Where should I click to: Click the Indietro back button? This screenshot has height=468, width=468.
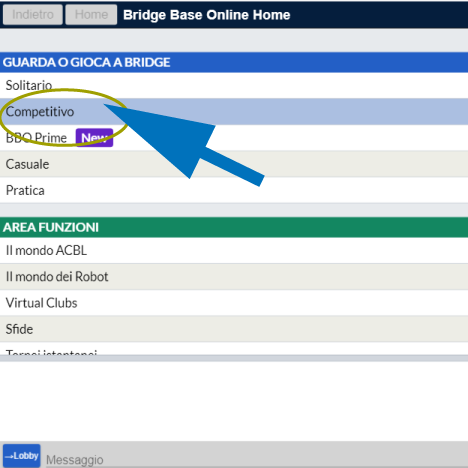pos(33,15)
